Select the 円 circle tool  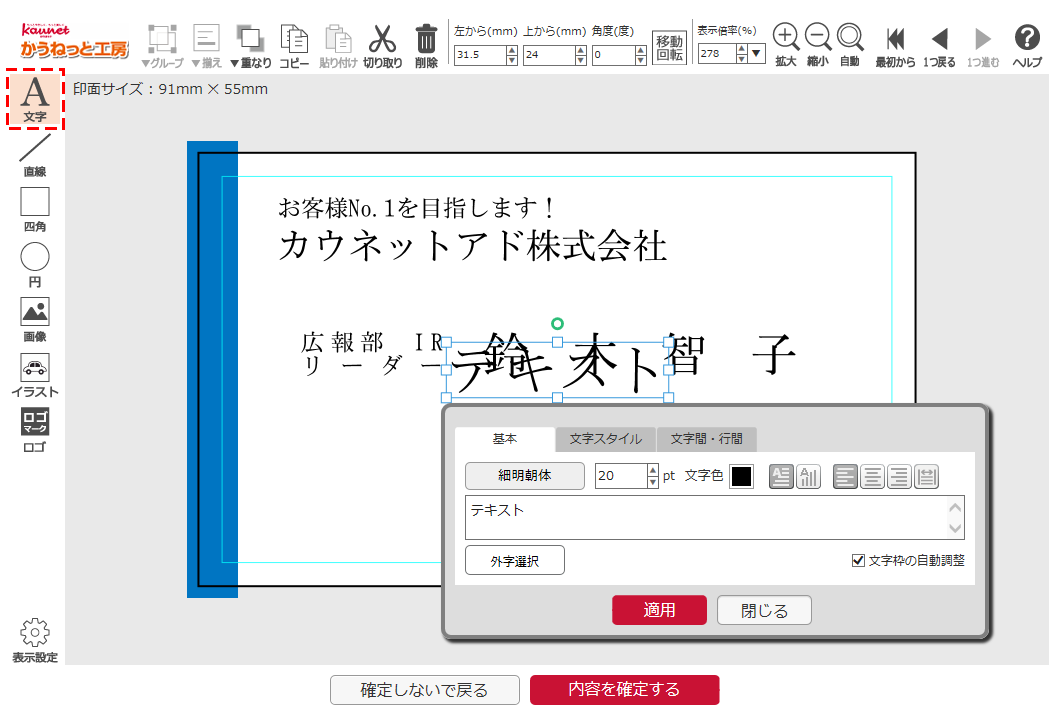(x=35, y=264)
